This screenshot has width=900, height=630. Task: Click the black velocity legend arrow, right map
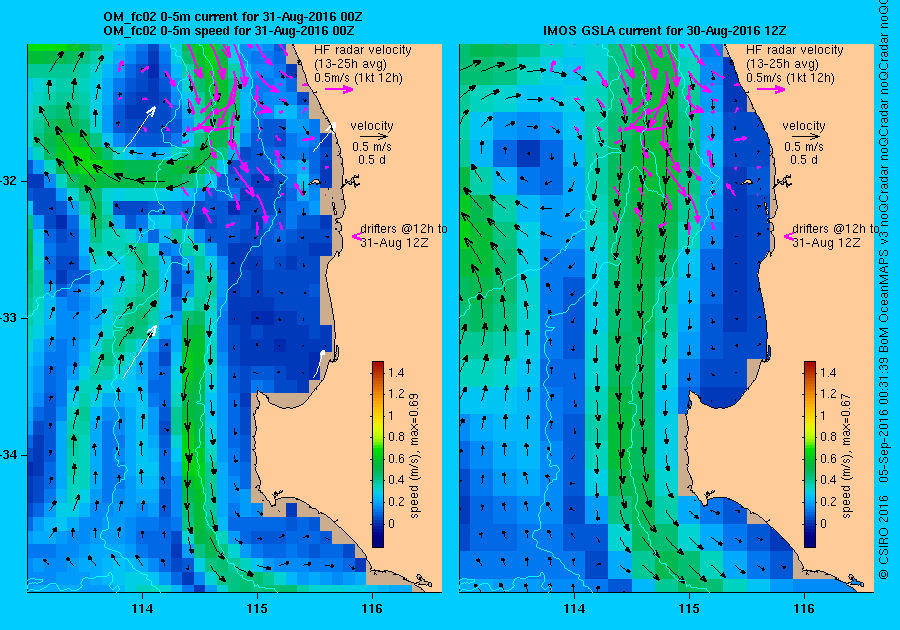806,137
